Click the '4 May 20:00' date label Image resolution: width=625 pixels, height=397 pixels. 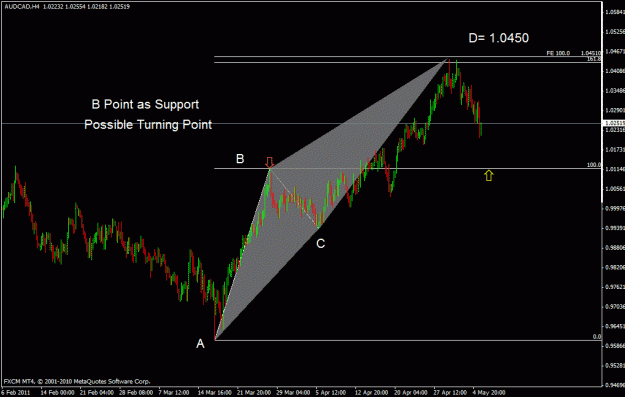point(489,393)
